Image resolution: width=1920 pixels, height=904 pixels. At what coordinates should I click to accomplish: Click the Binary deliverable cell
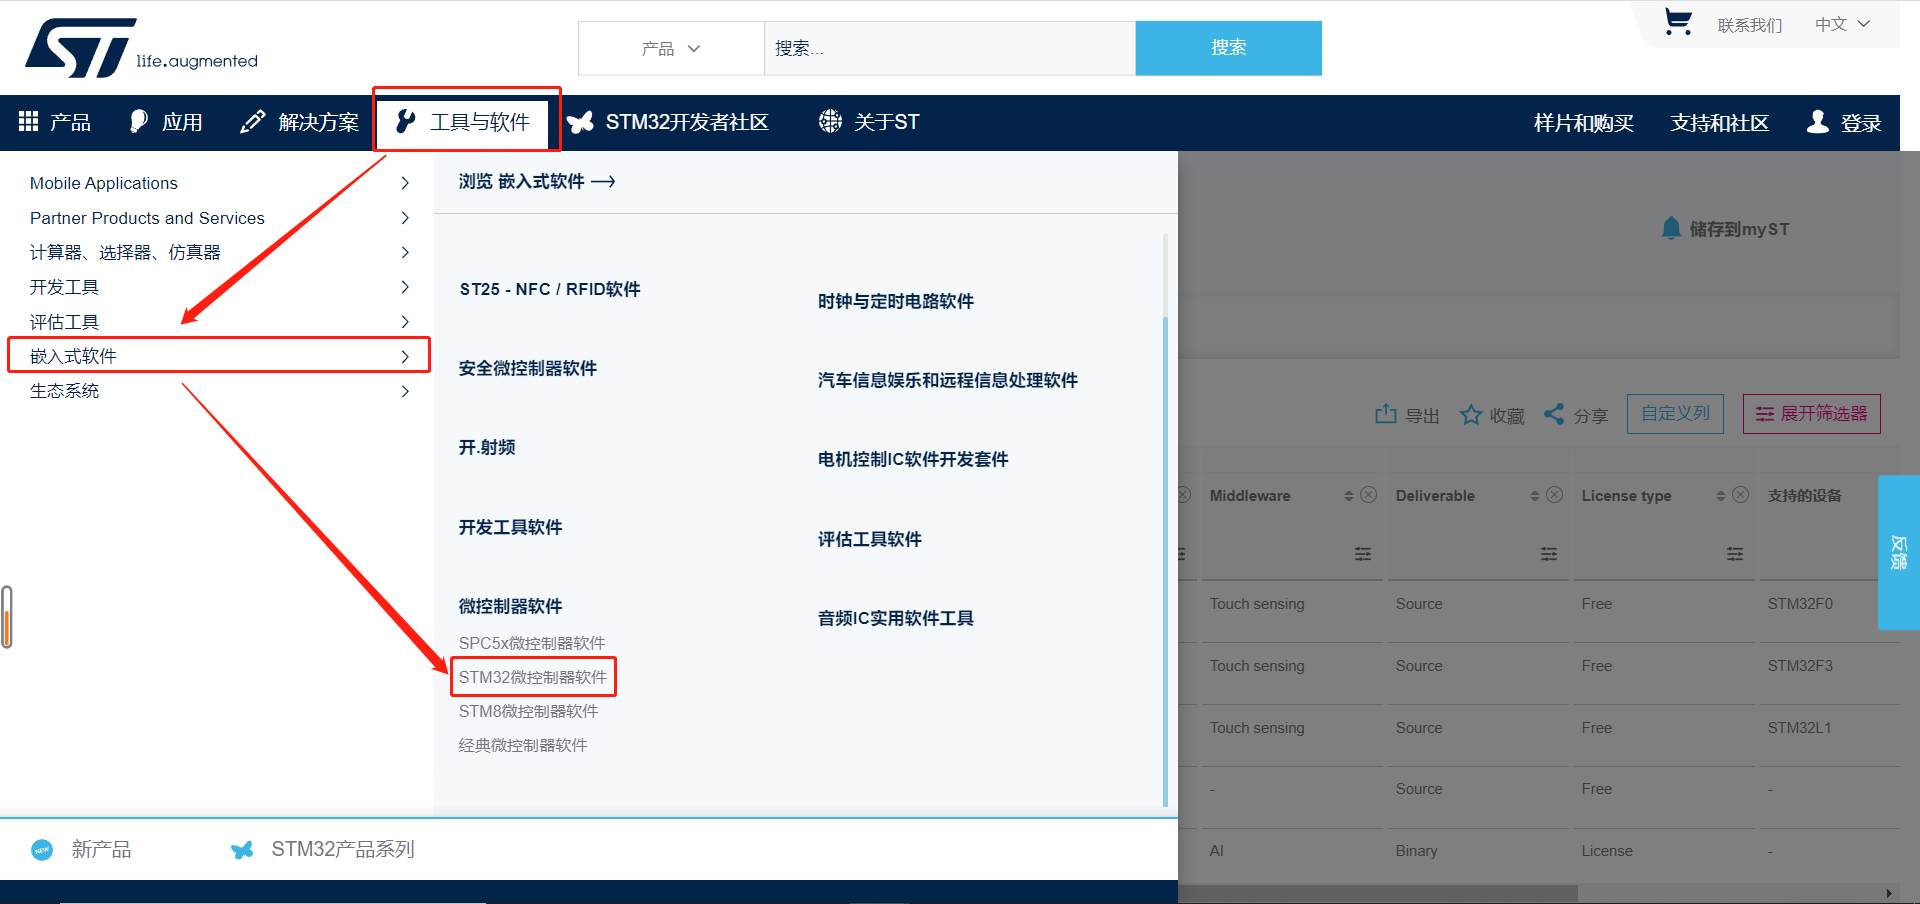tap(1417, 851)
